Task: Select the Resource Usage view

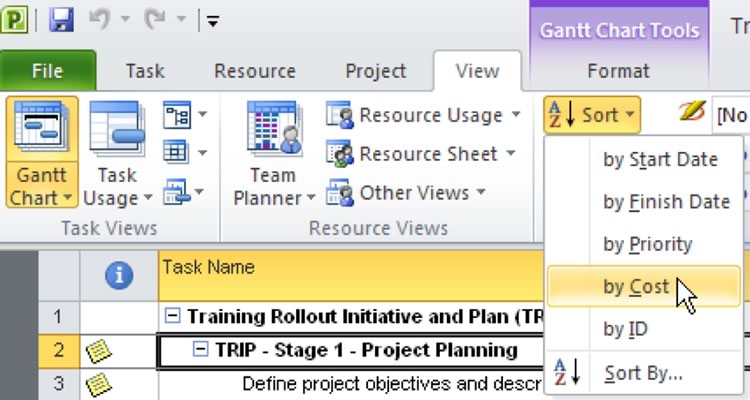Action: click(x=423, y=115)
